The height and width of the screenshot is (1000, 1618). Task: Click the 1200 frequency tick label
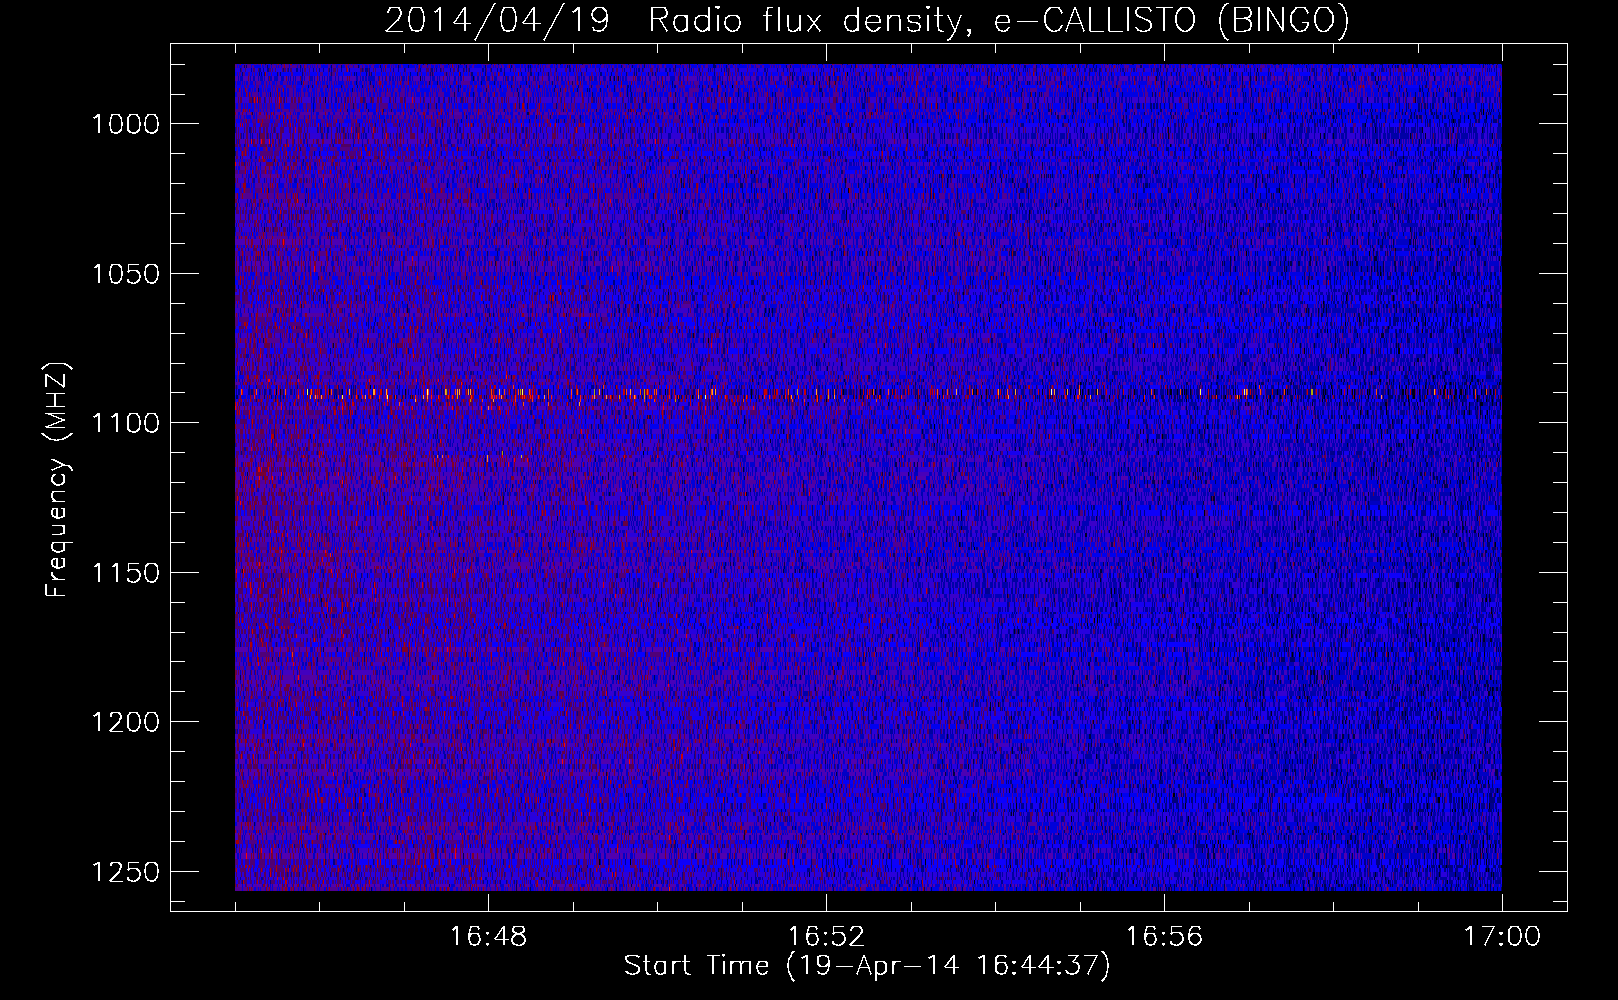tap(125, 722)
